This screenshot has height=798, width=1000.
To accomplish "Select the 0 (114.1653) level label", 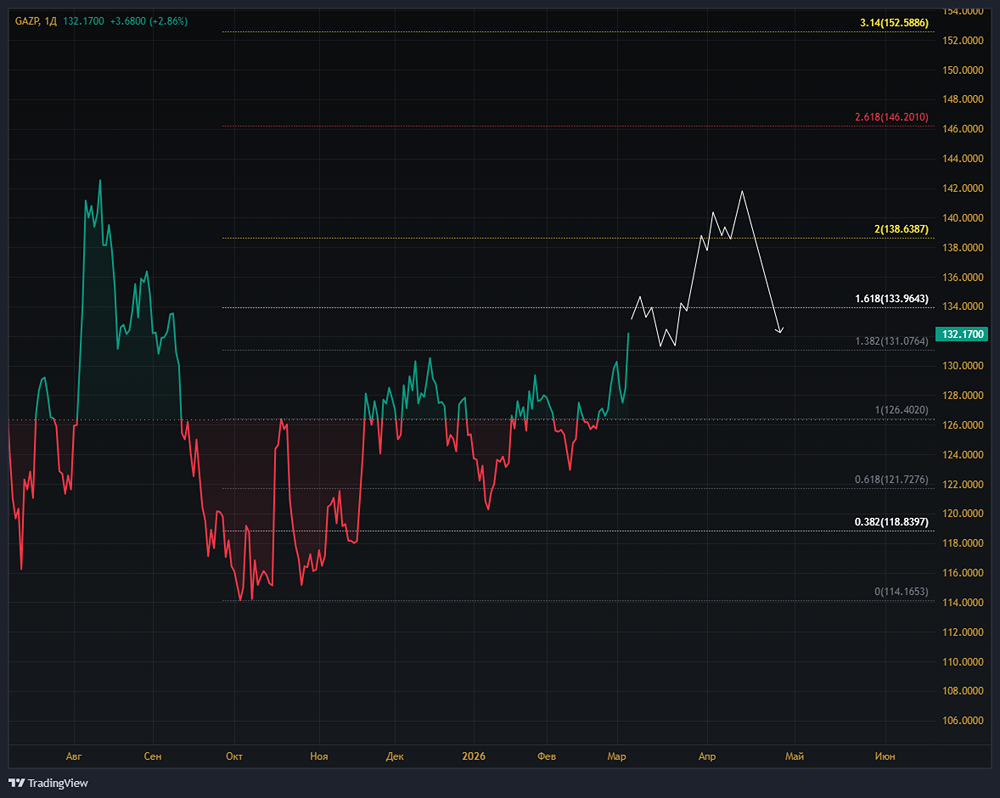I will (x=901, y=592).
